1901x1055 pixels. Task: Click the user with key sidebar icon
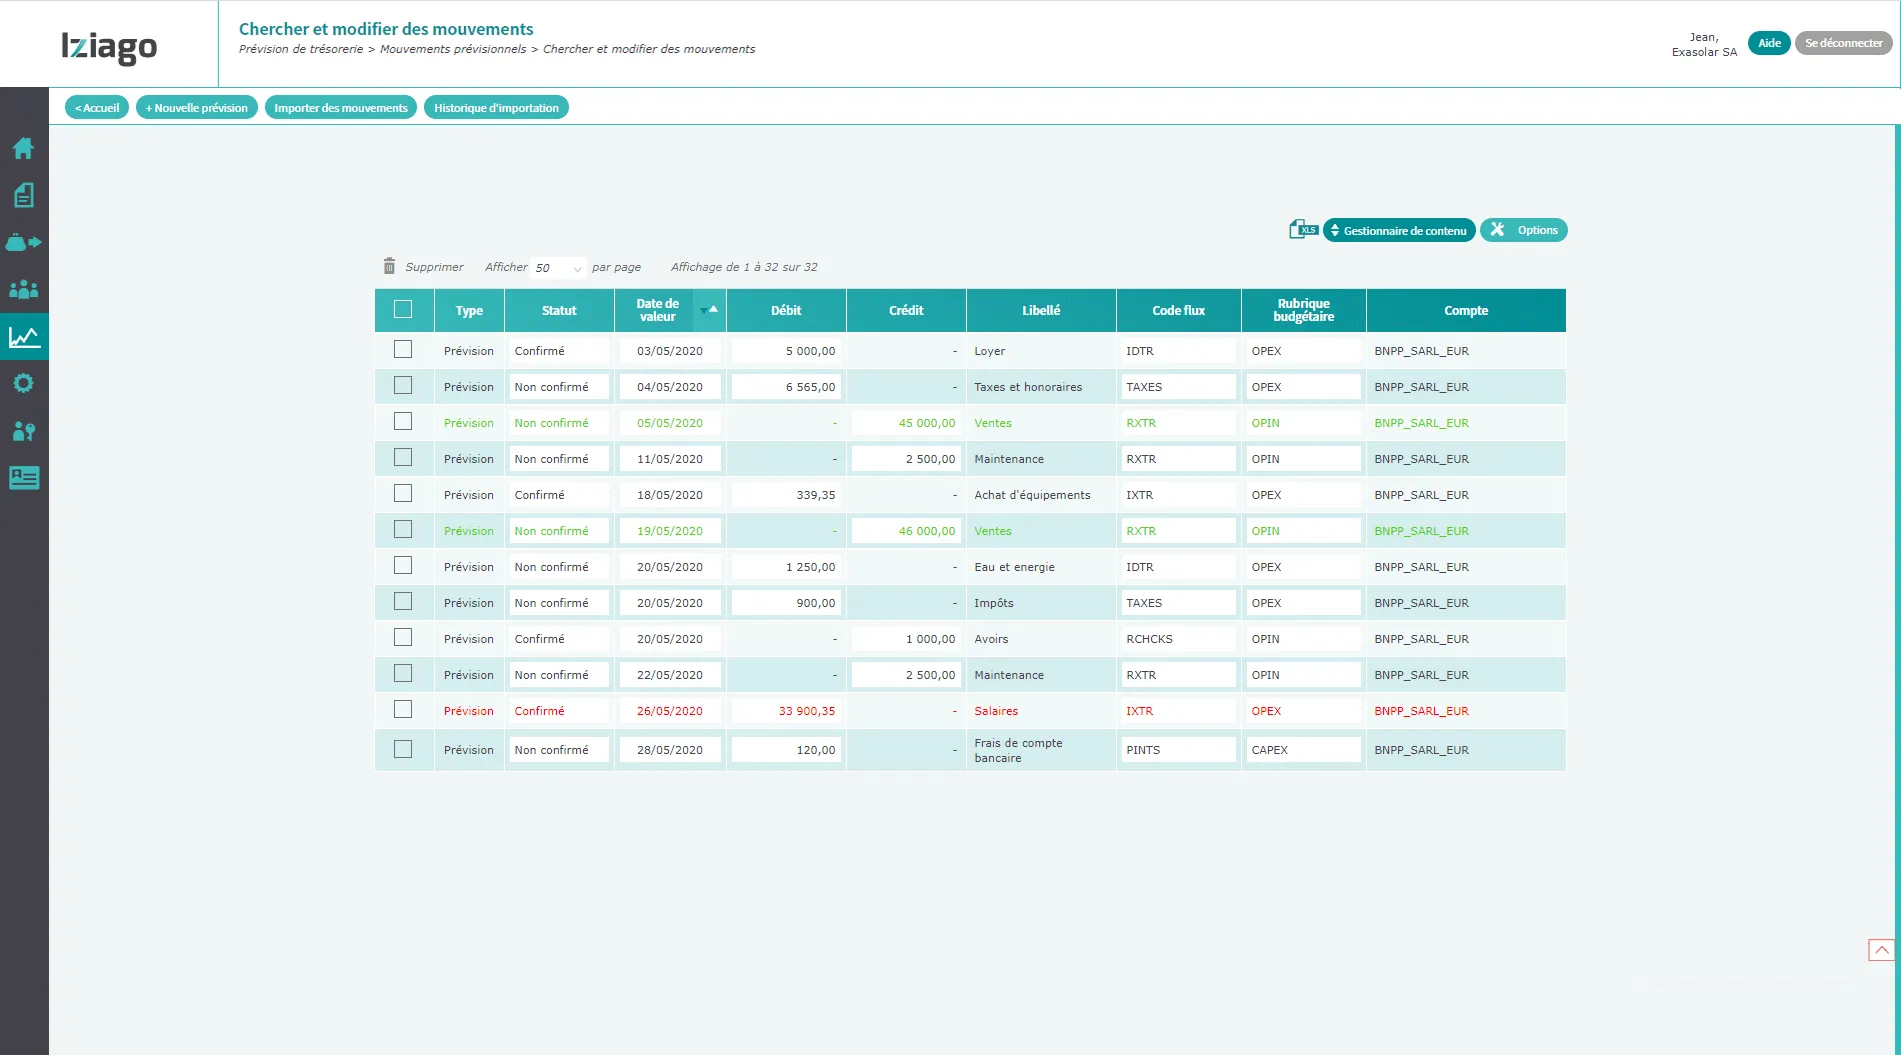pos(24,431)
